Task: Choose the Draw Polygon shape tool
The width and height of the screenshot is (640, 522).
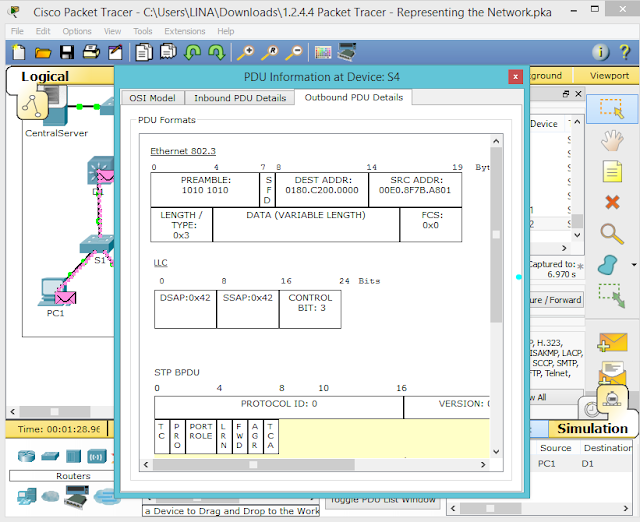Action: click(608, 264)
